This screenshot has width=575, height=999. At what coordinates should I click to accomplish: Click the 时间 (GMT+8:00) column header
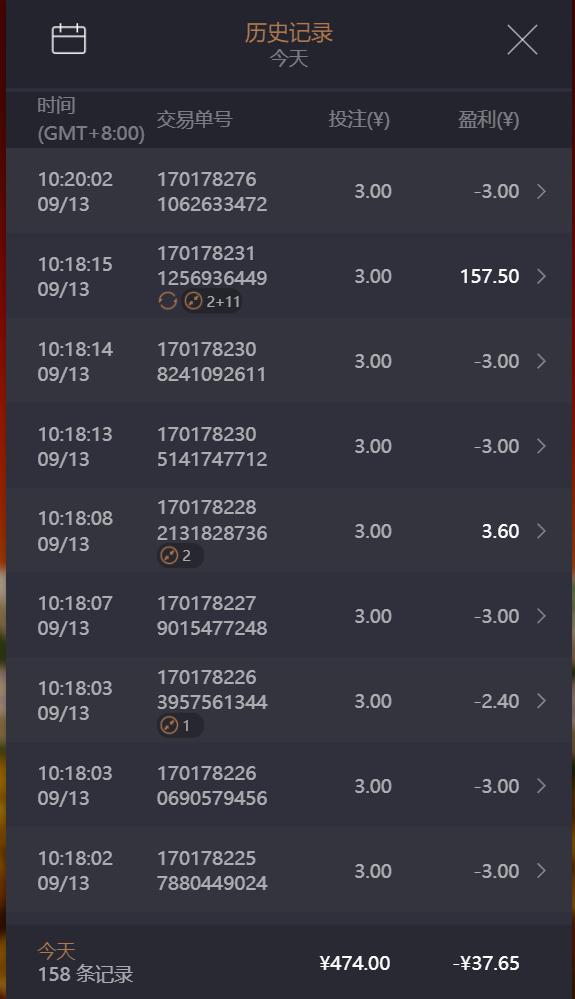tap(90, 119)
